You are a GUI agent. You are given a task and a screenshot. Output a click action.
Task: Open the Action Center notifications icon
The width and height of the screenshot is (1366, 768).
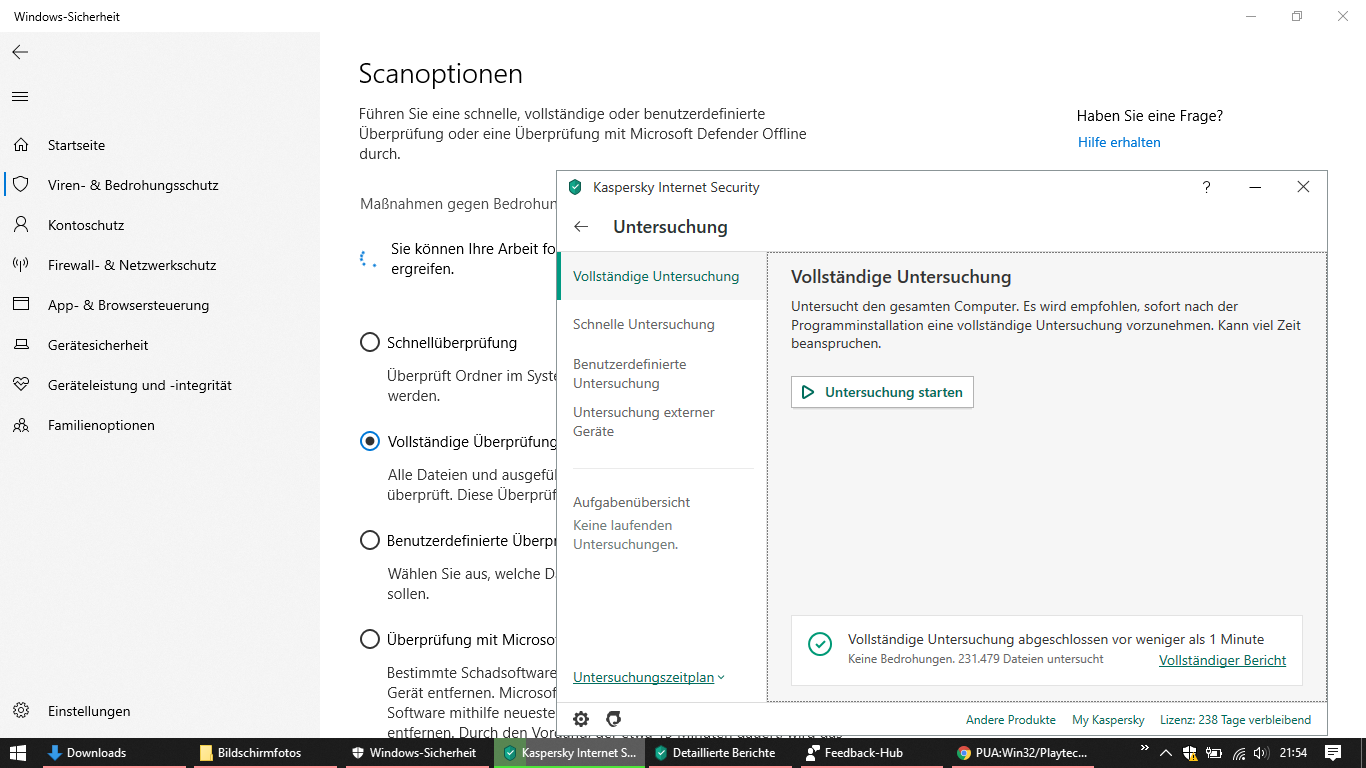click(x=1333, y=753)
